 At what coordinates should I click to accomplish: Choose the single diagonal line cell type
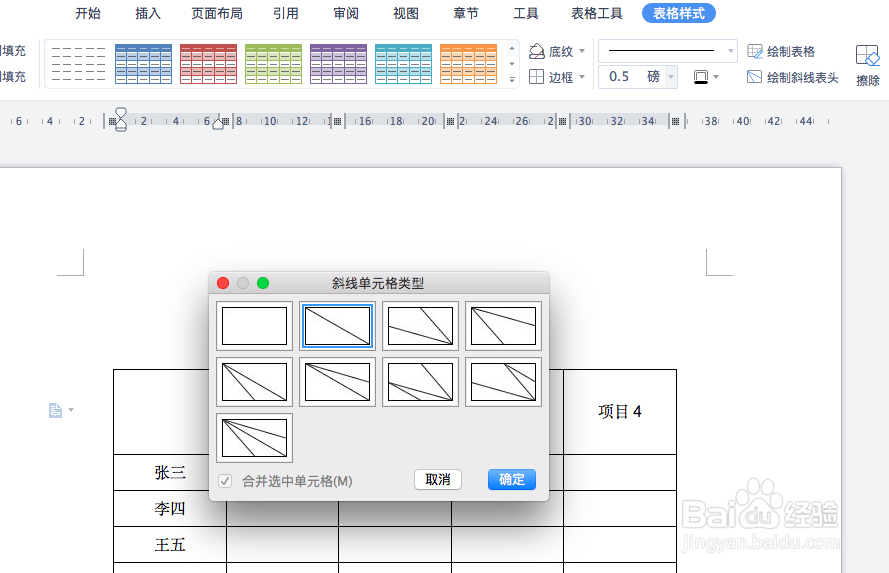click(x=337, y=326)
